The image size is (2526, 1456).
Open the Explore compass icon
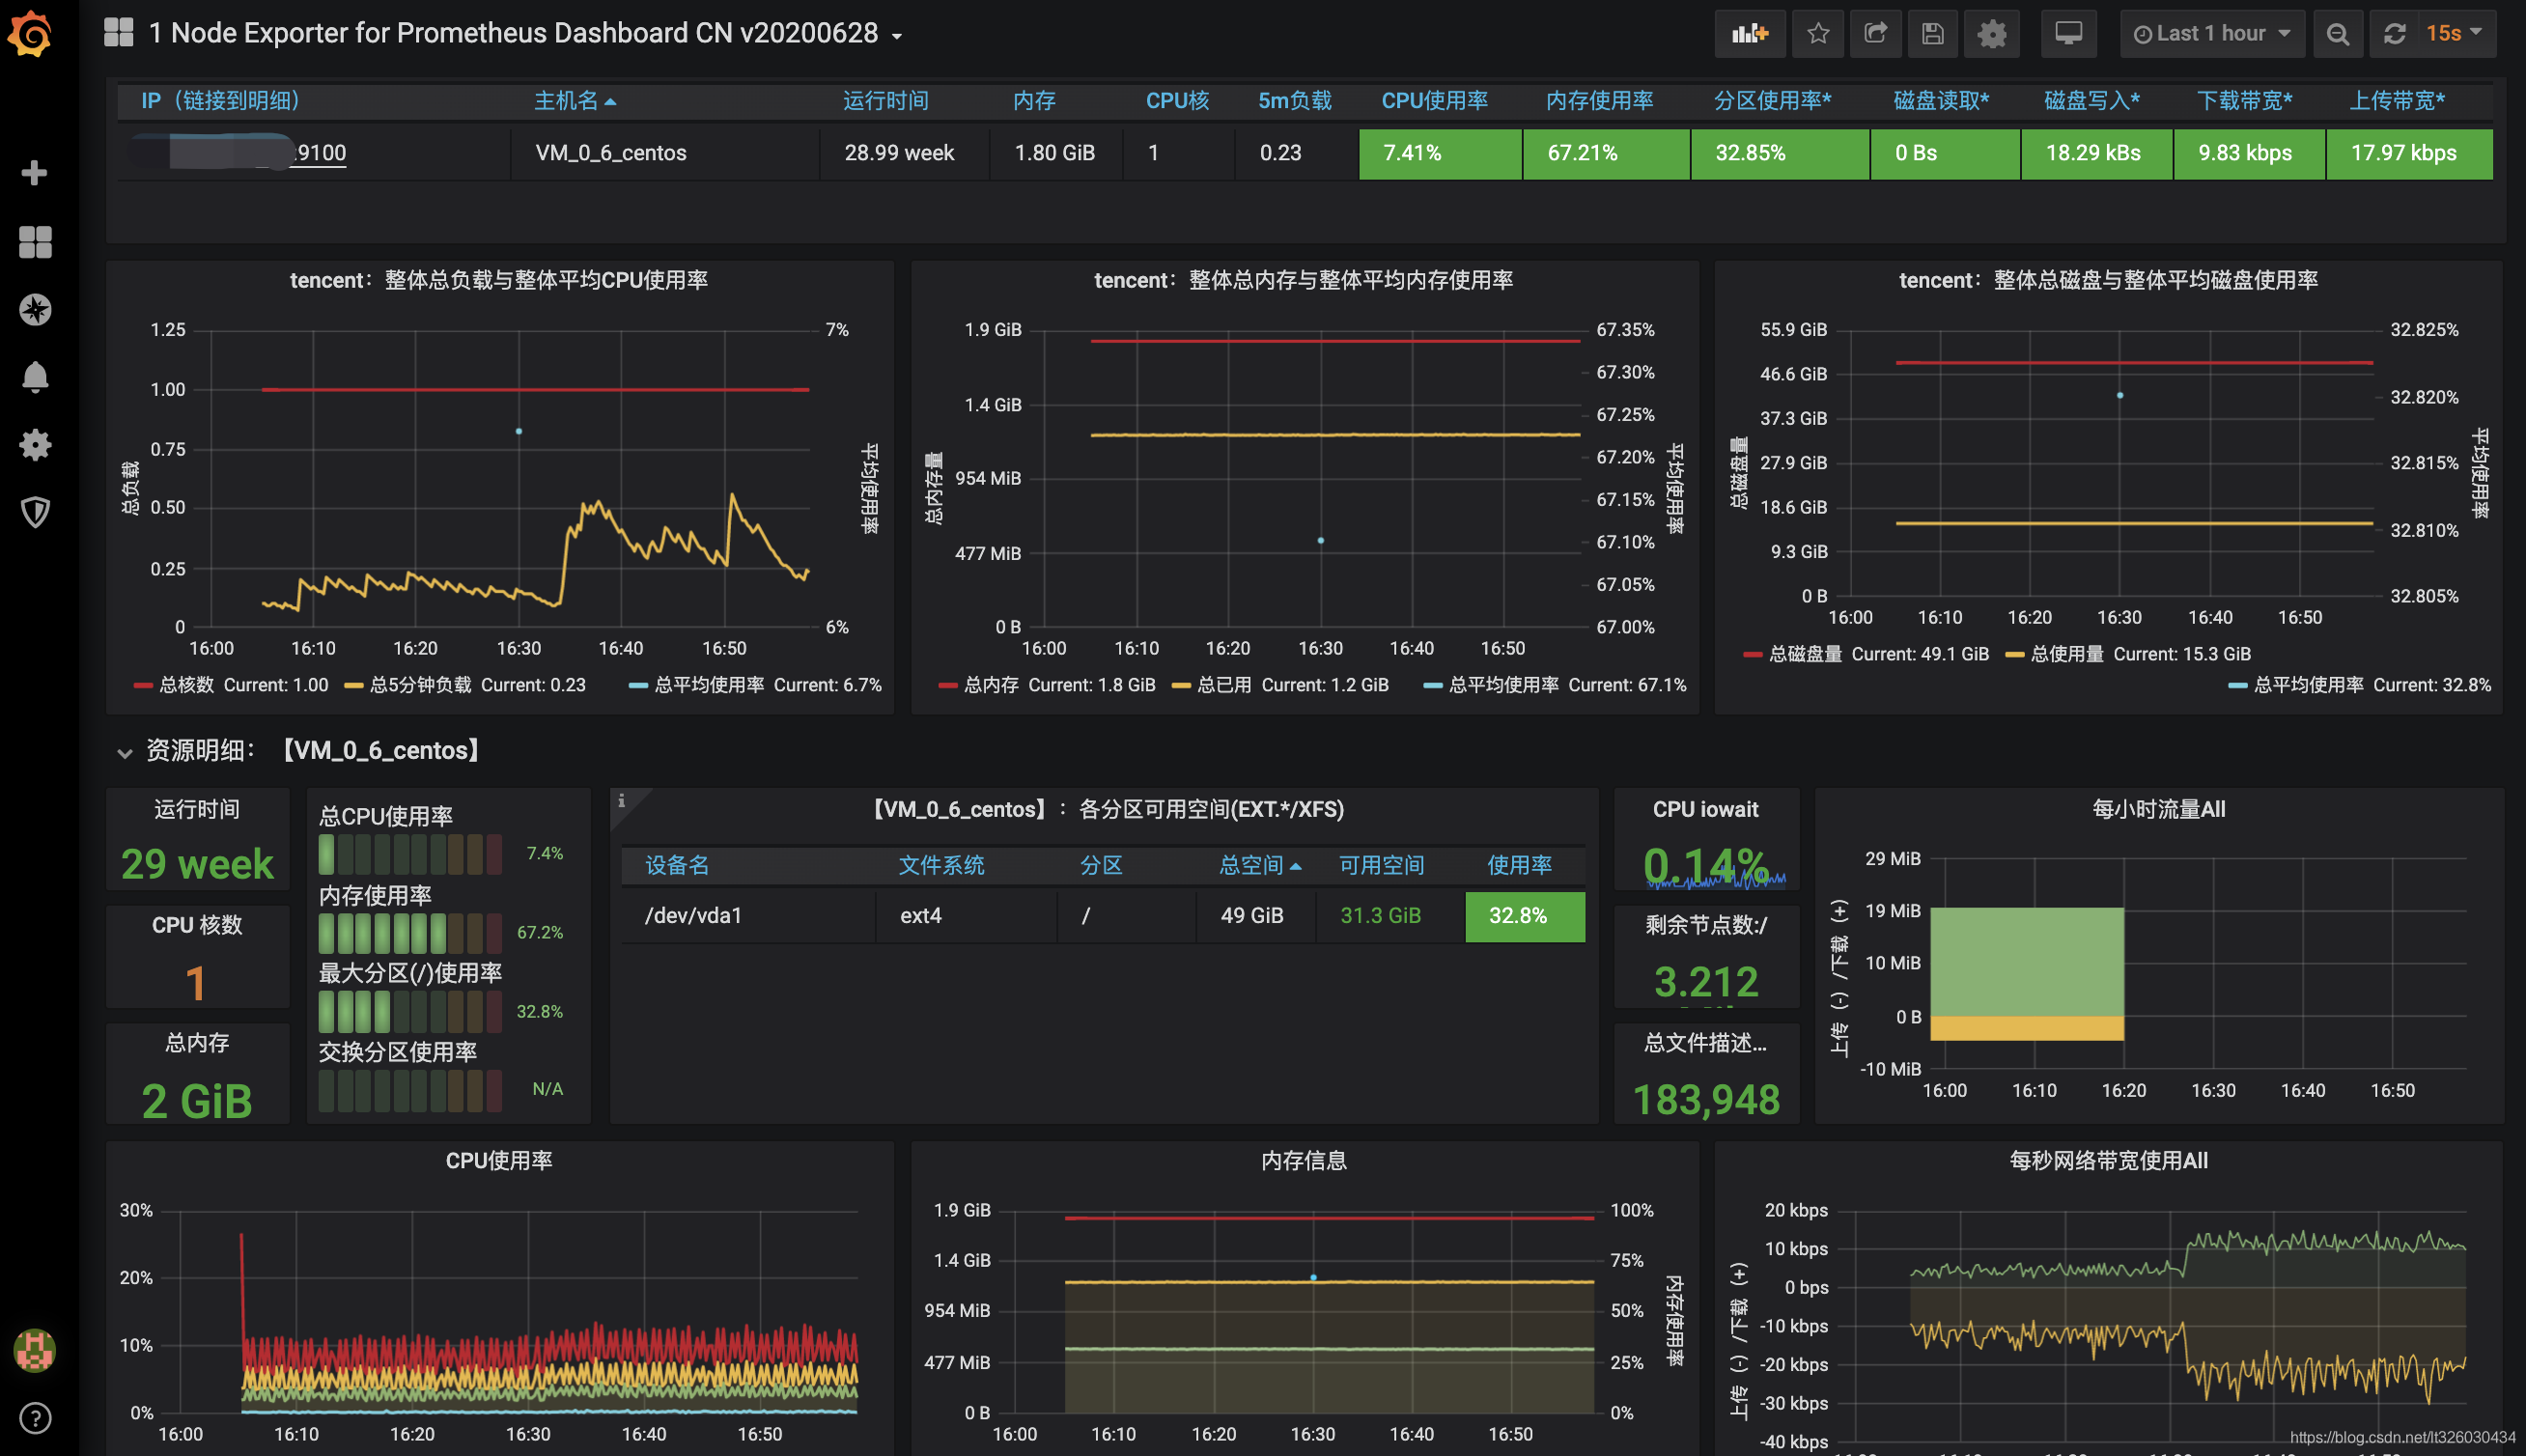coord(35,309)
